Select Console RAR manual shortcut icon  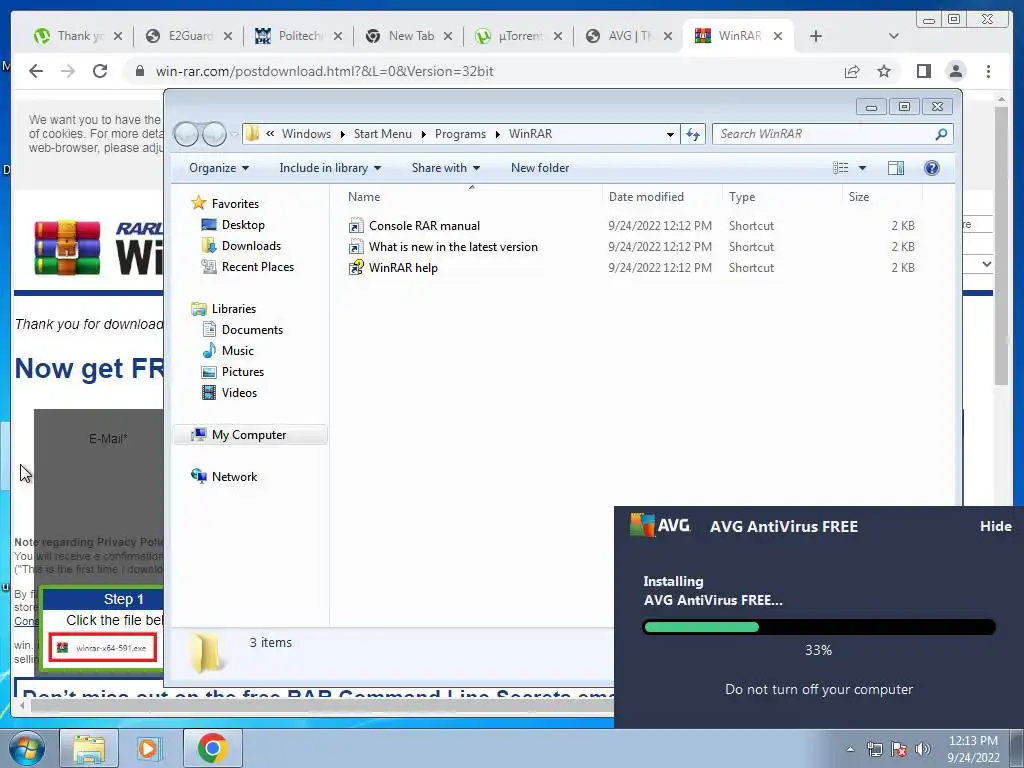(356, 226)
